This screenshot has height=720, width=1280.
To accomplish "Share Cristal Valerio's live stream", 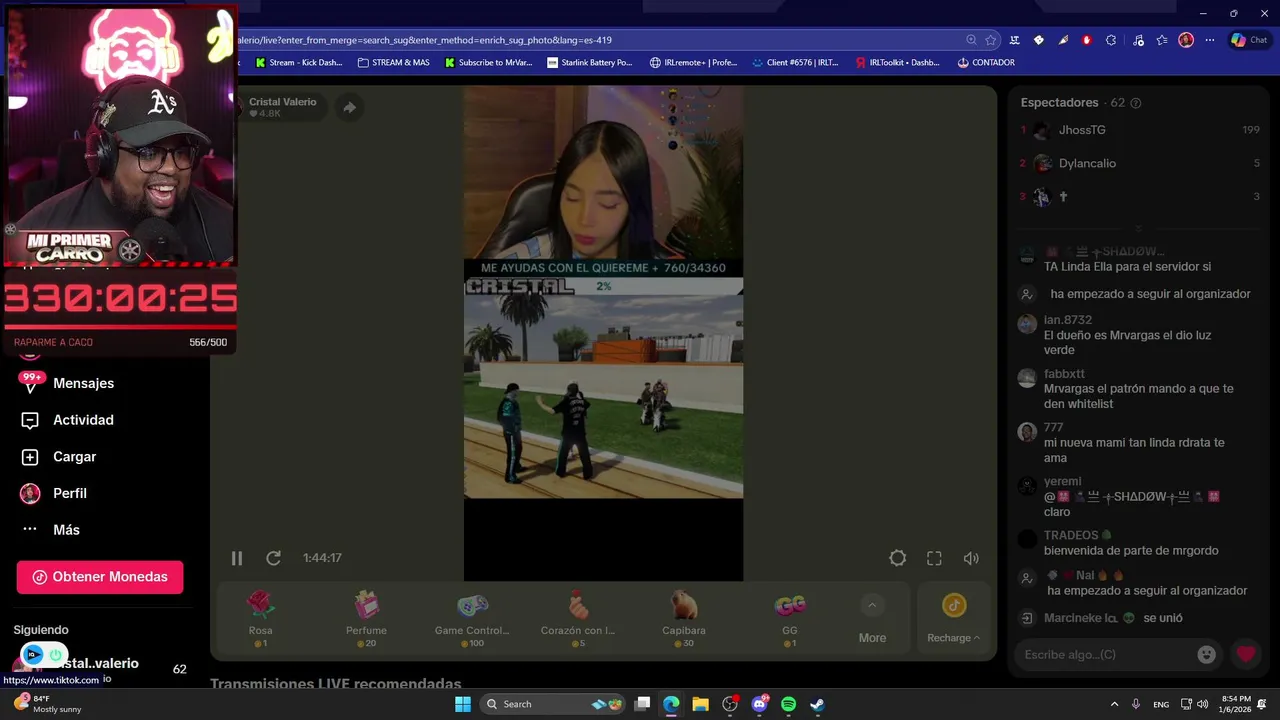I will [349, 107].
